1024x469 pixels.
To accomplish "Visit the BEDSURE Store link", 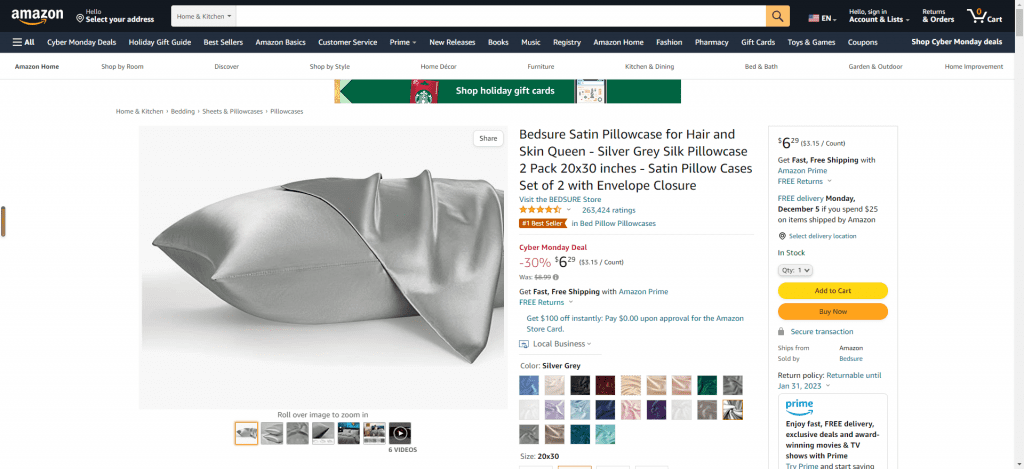I will click(x=558, y=199).
